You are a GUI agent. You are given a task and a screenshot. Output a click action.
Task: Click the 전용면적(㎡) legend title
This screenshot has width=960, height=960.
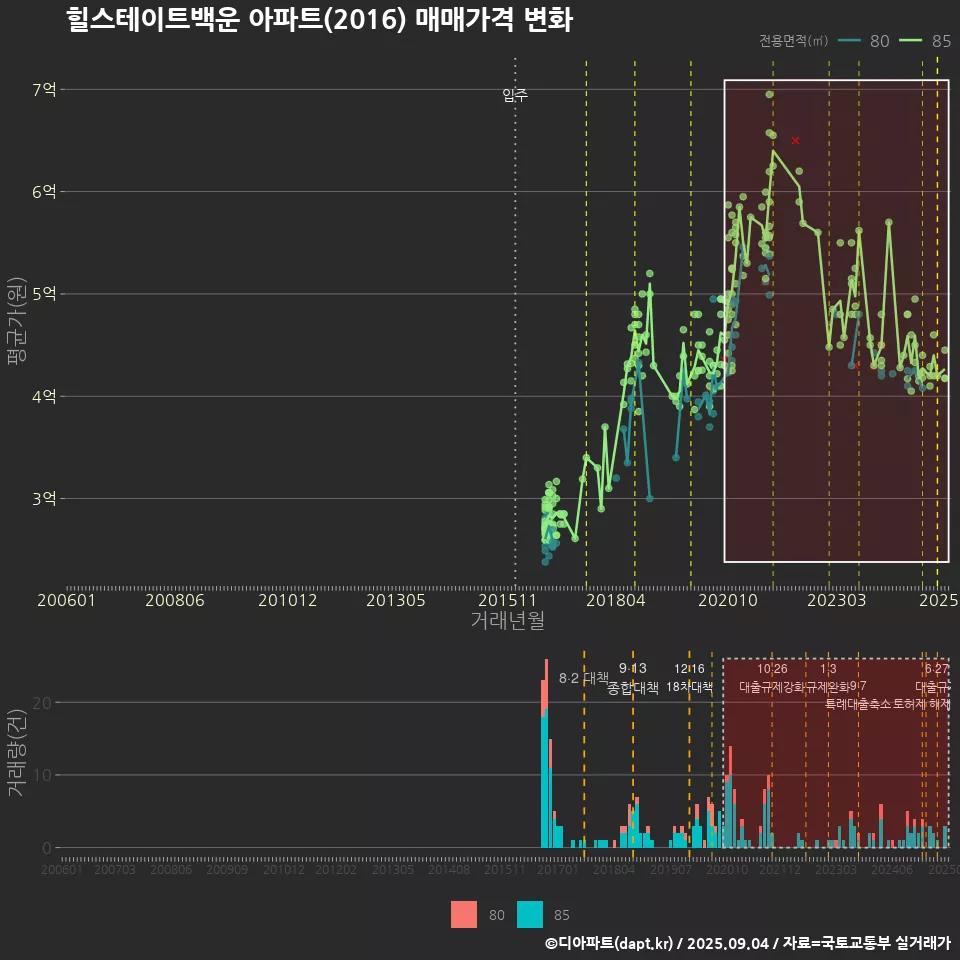point(793,40)
